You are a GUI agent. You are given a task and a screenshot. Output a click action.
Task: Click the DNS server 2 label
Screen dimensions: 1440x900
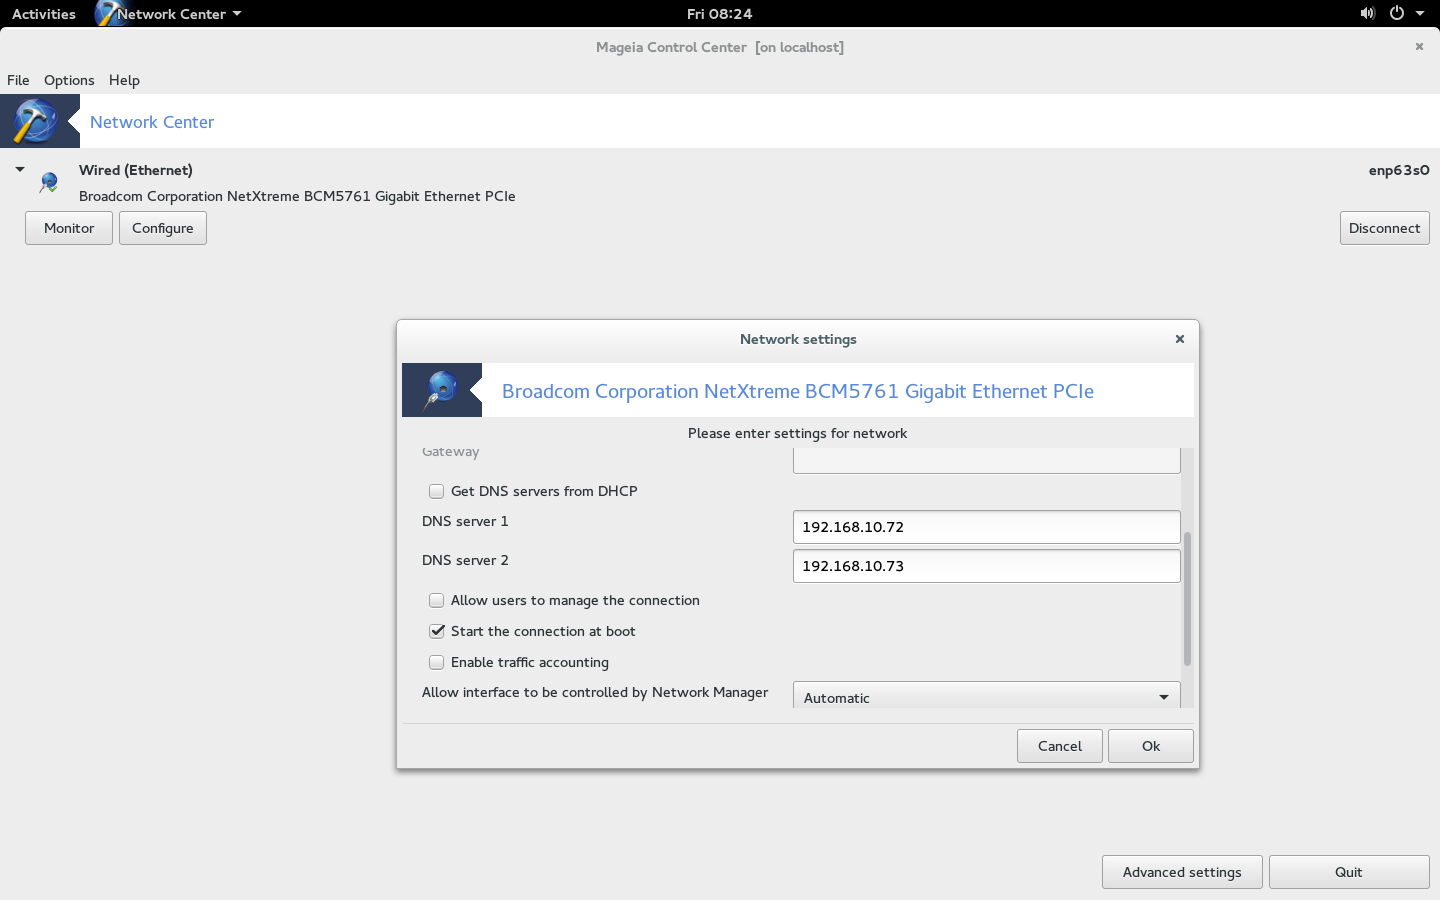tap(465, 560)
